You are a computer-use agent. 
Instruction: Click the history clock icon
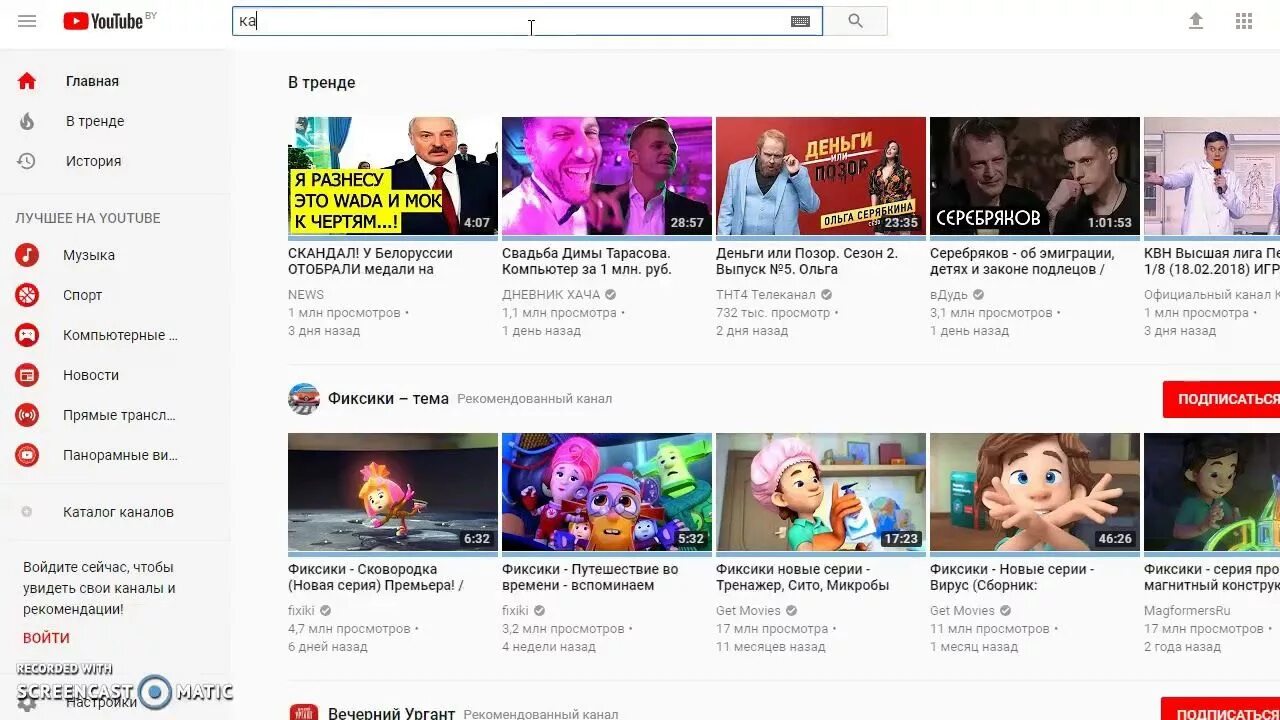pyautogui.click(x=27, y=161)
